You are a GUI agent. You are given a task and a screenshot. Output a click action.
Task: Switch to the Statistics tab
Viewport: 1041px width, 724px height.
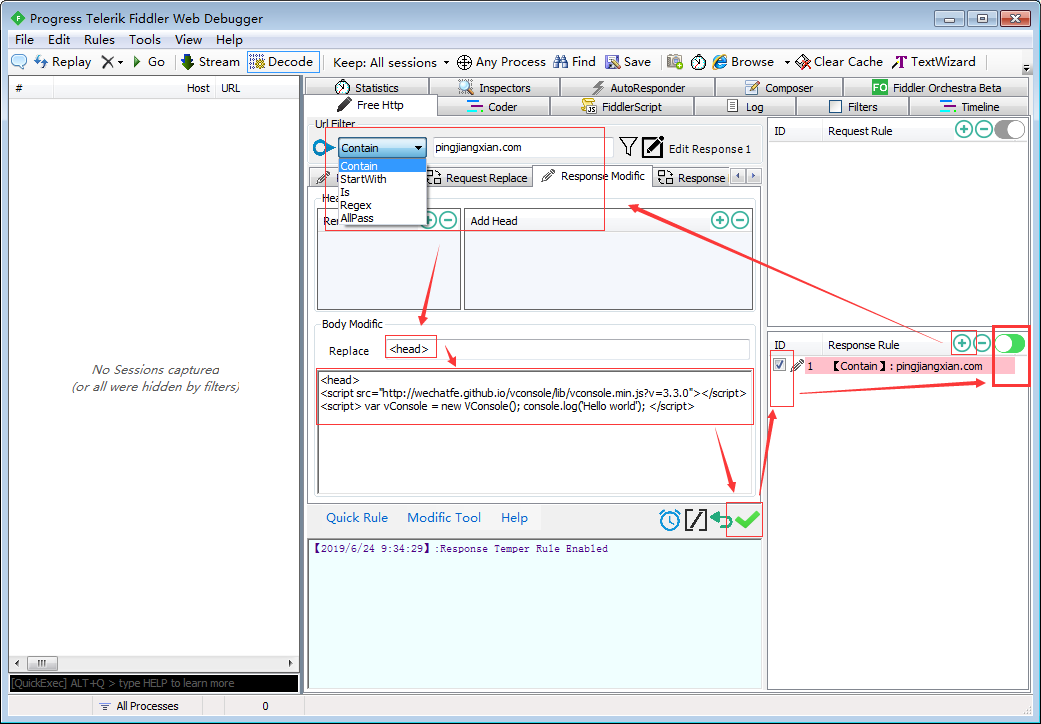click(x=367, y=88)
